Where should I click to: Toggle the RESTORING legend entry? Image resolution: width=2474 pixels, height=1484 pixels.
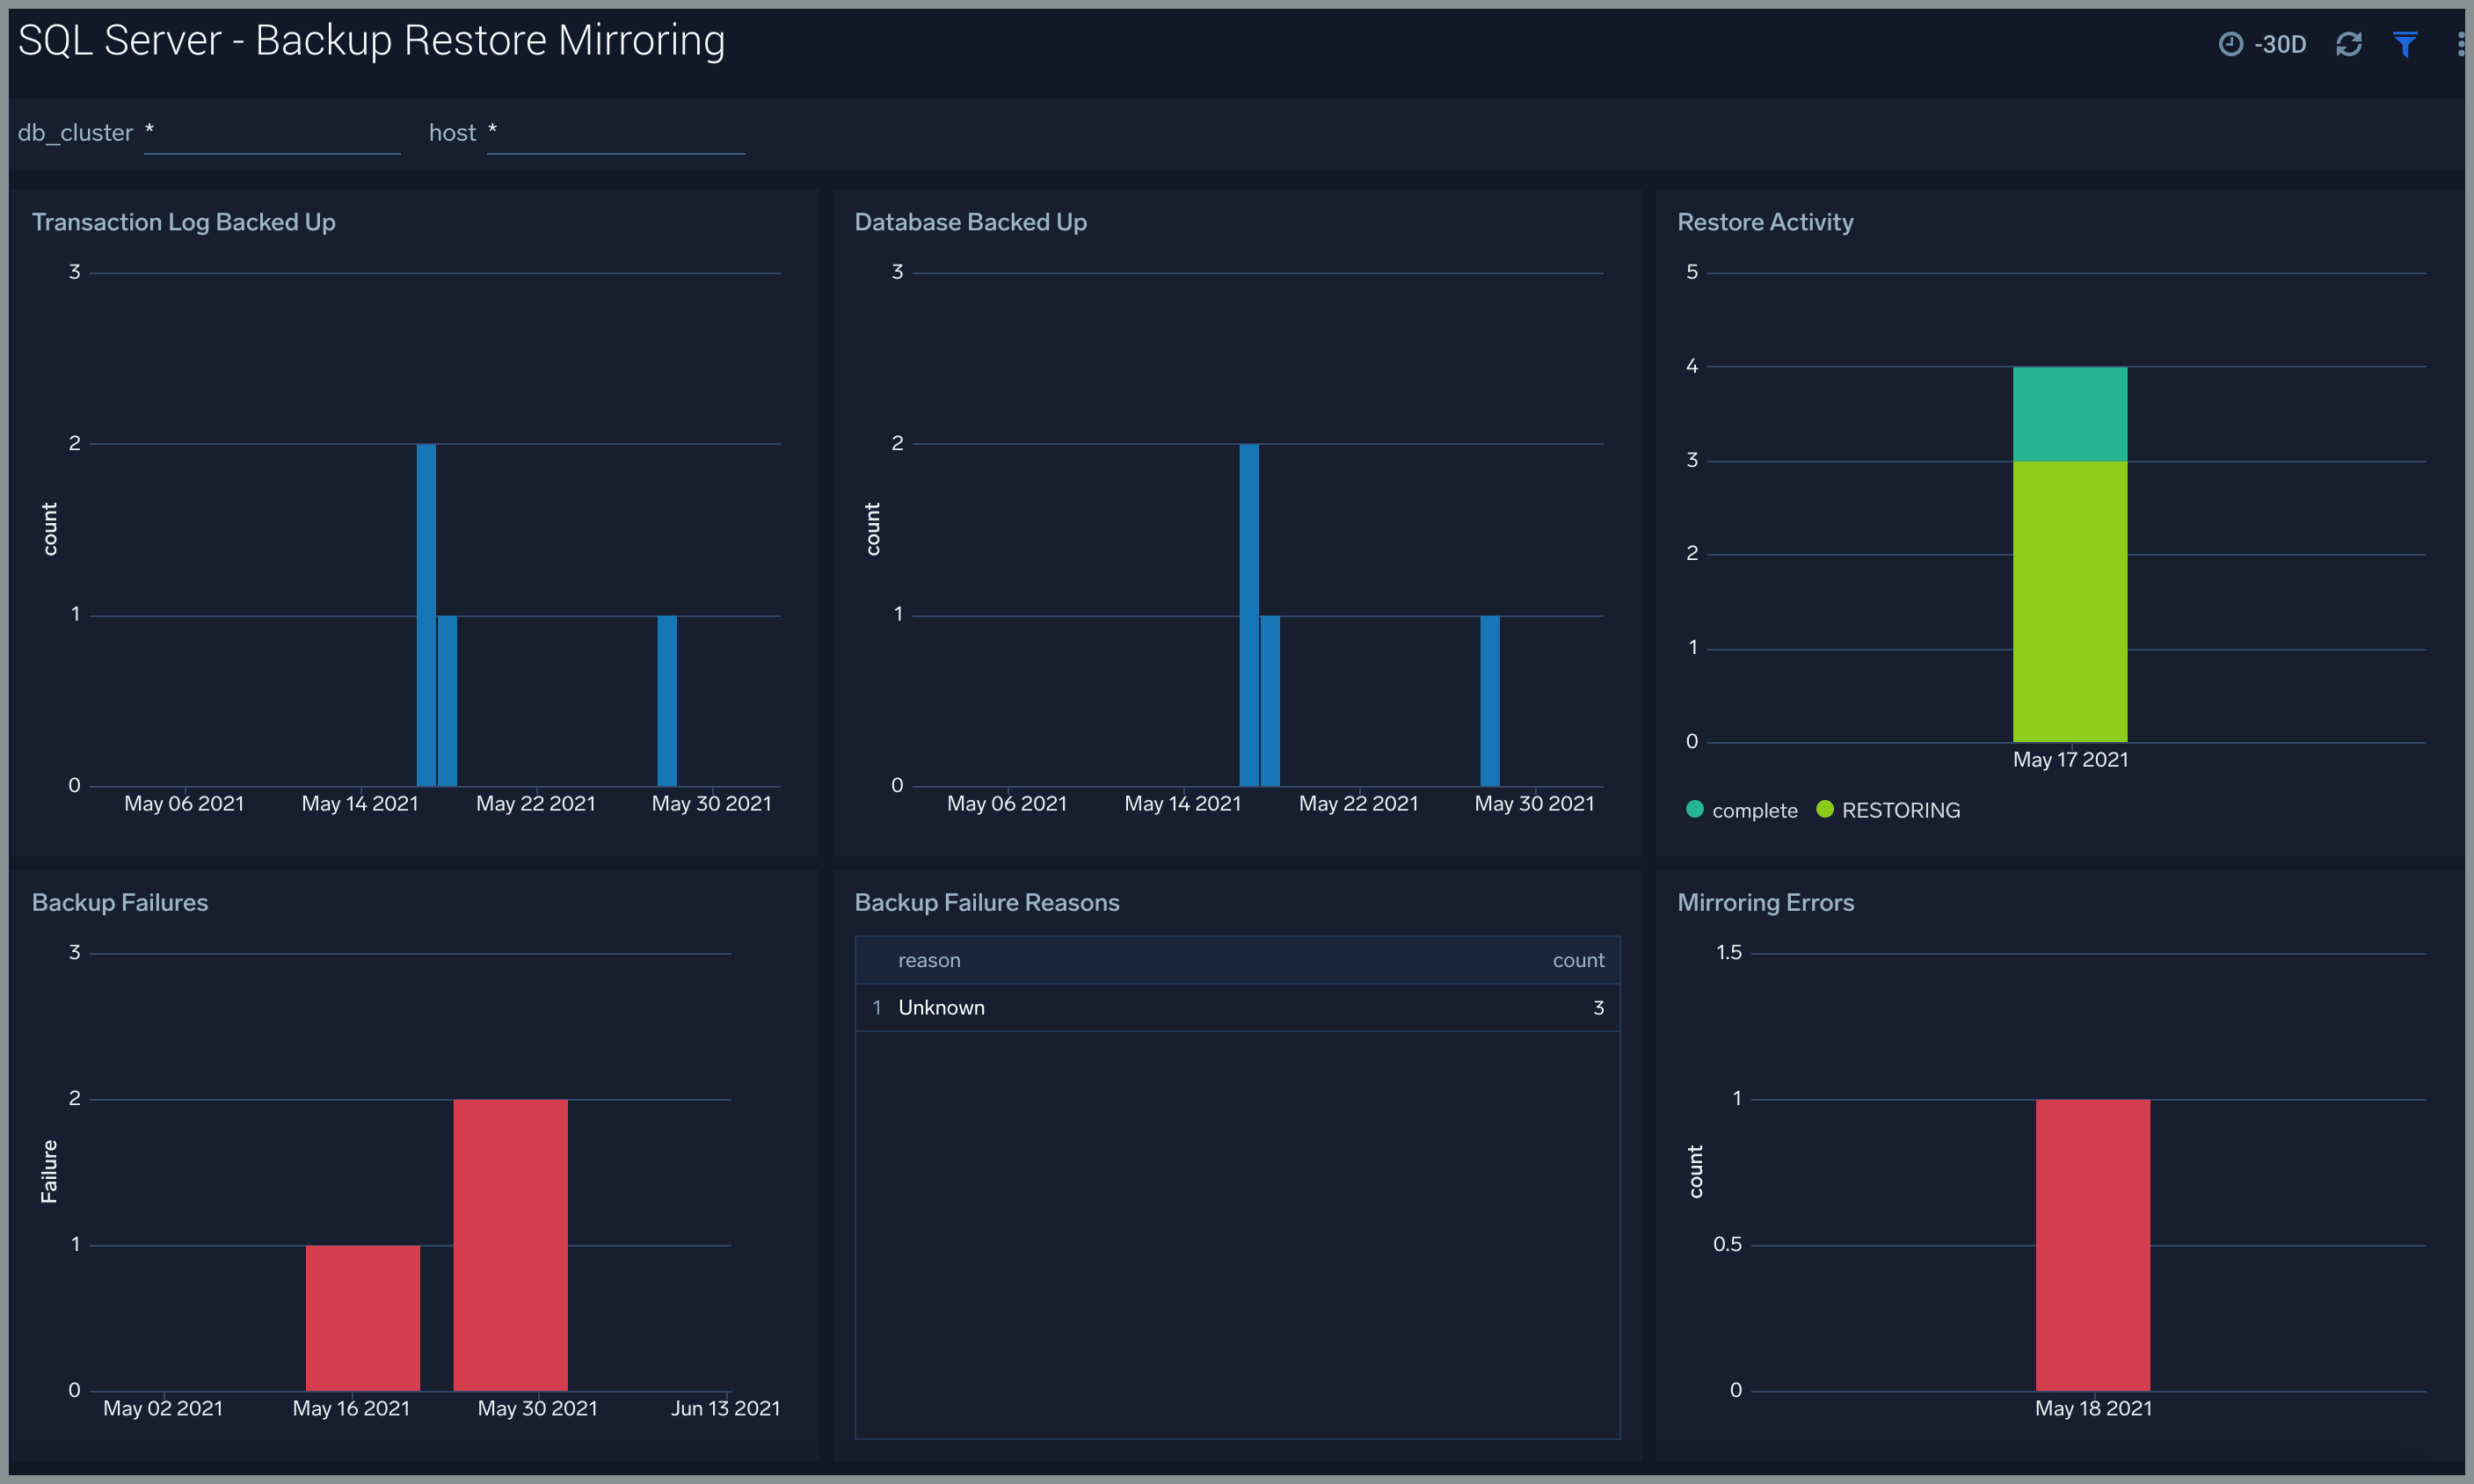point(1888,810)
